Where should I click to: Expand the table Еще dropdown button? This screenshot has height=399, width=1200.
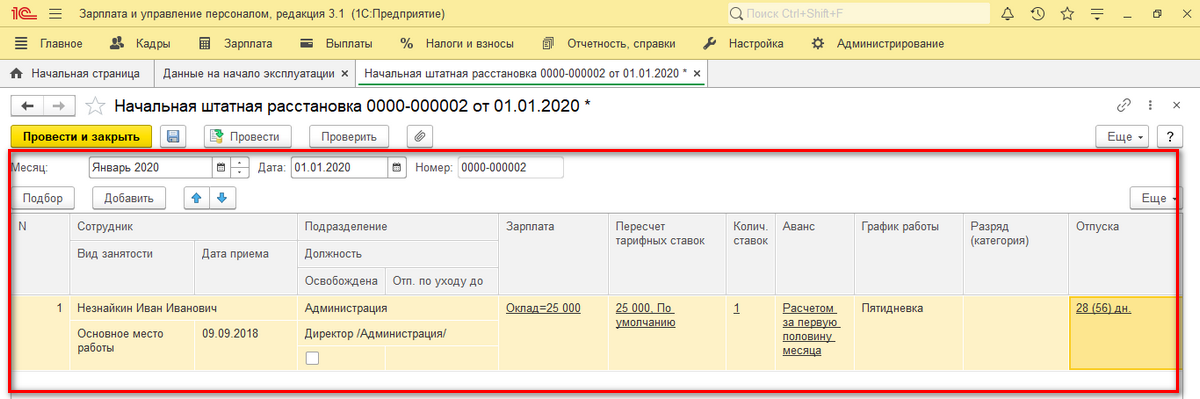point(1156,198)
